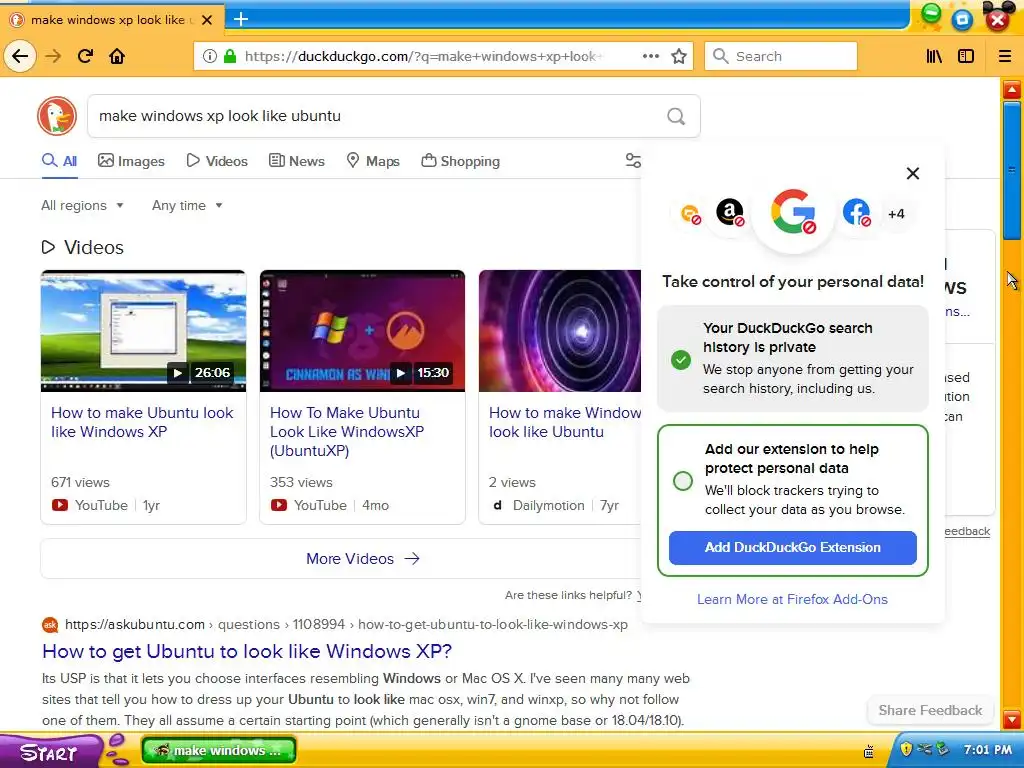Click the blocked Google tracker icon
The width and height of the screenshot is (1024, 768).
pos(793,212)
